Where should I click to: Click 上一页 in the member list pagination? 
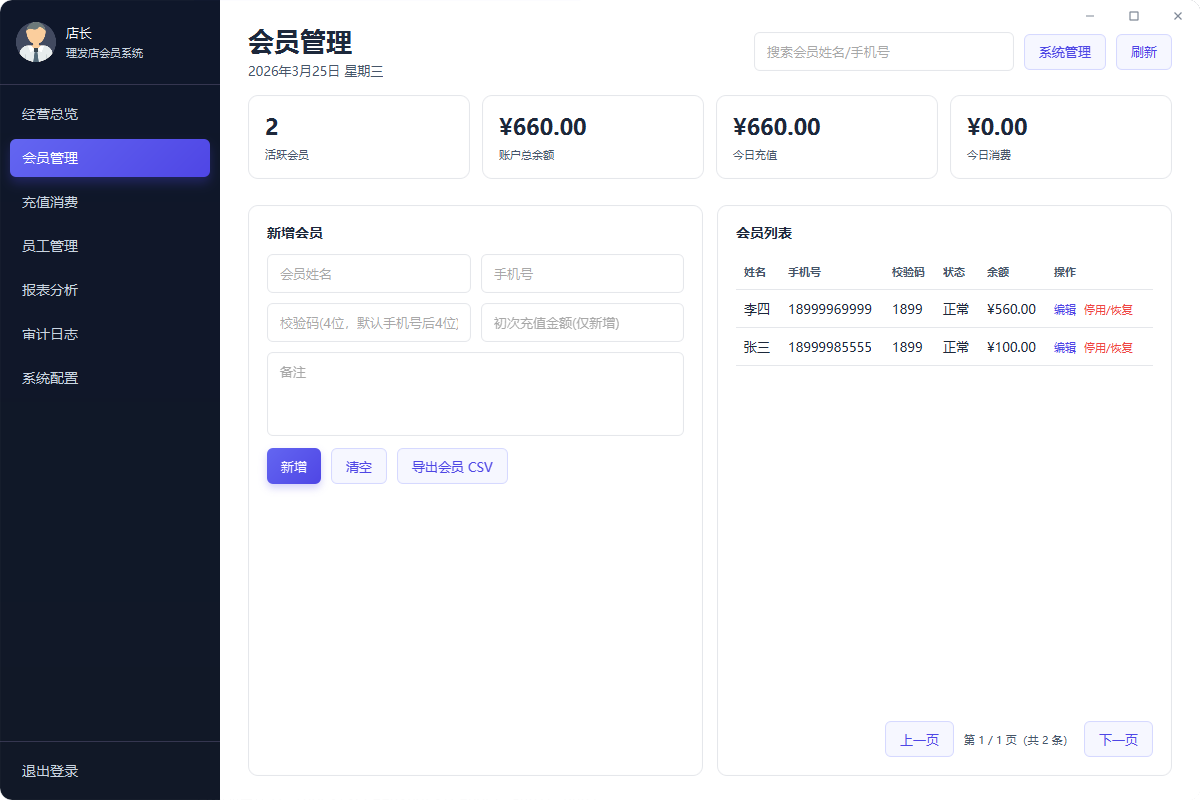tap(918, 739)
